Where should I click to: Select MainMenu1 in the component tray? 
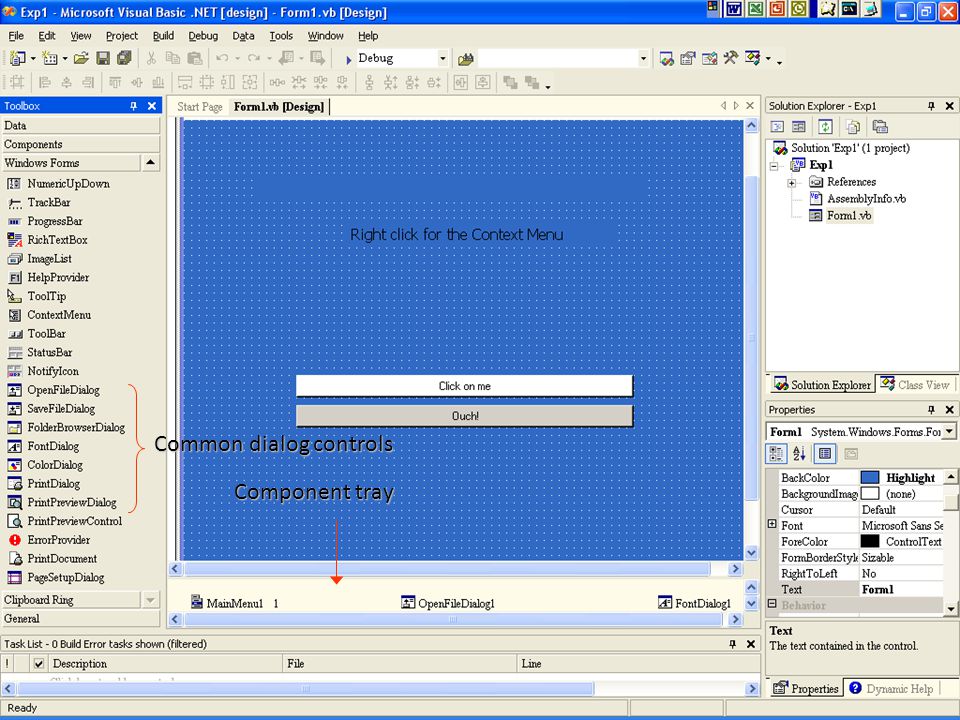coord(227,603)
